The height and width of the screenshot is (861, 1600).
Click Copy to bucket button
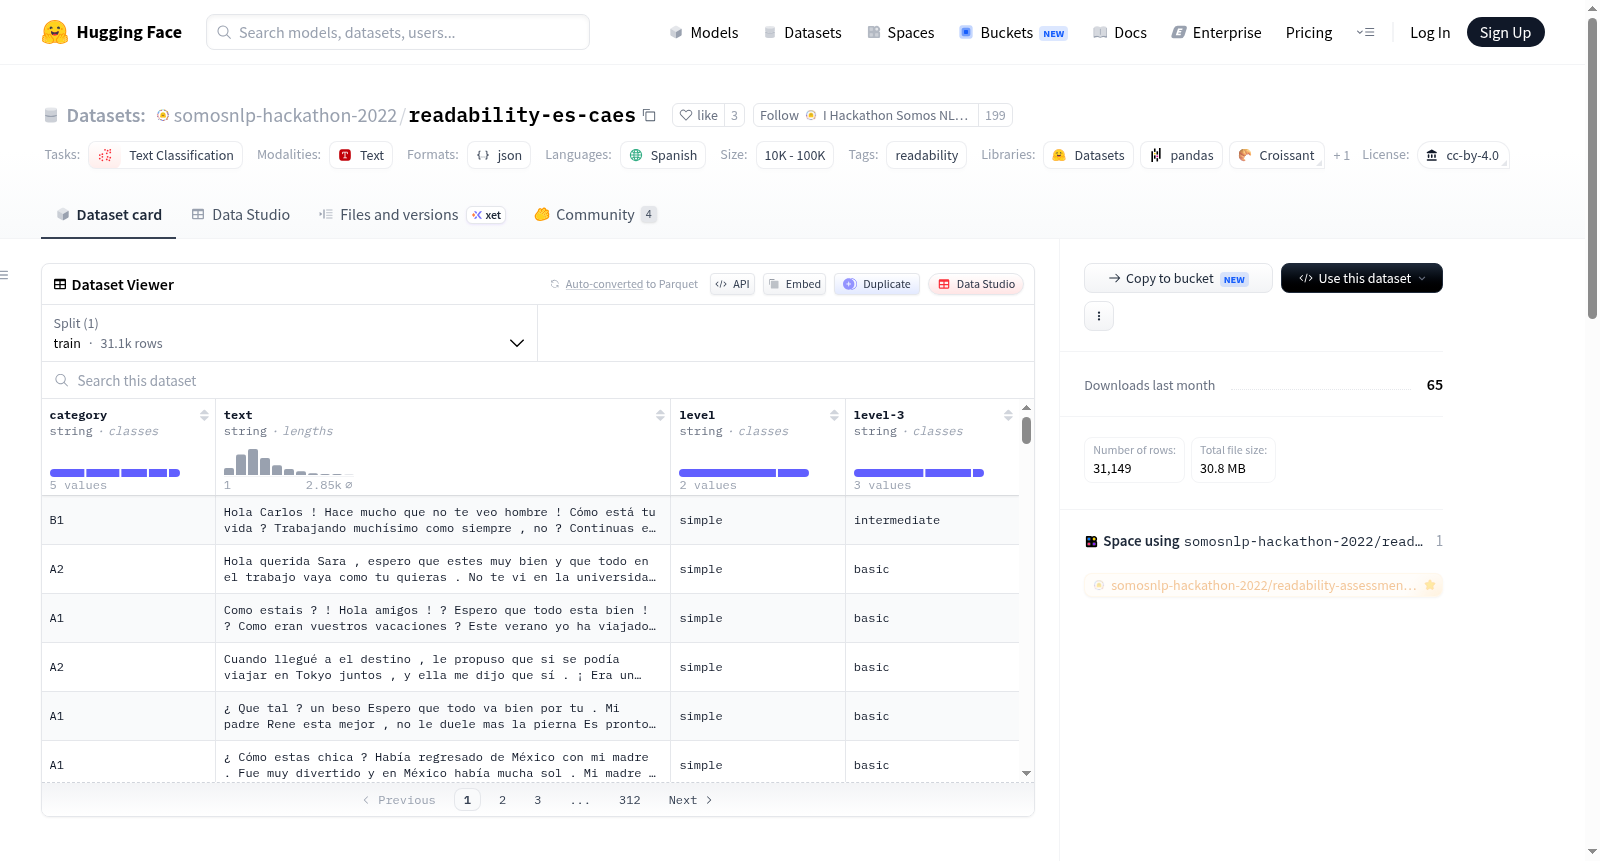(x=1178, y=278)
